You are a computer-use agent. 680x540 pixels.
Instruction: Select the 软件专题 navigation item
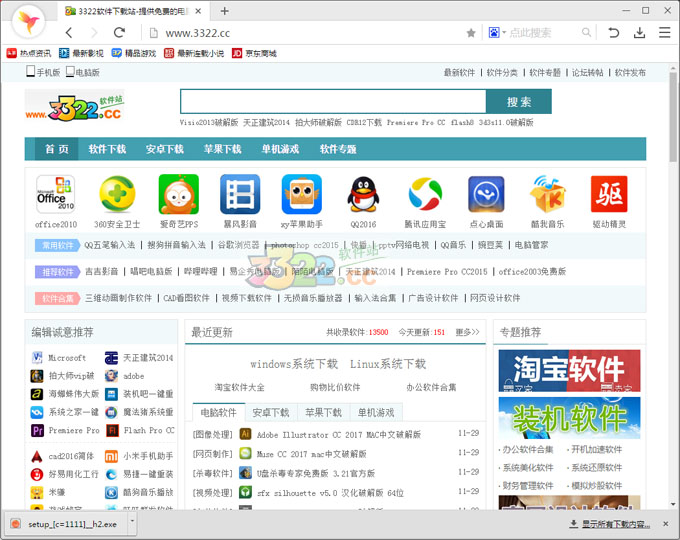(x=338, y=149)
